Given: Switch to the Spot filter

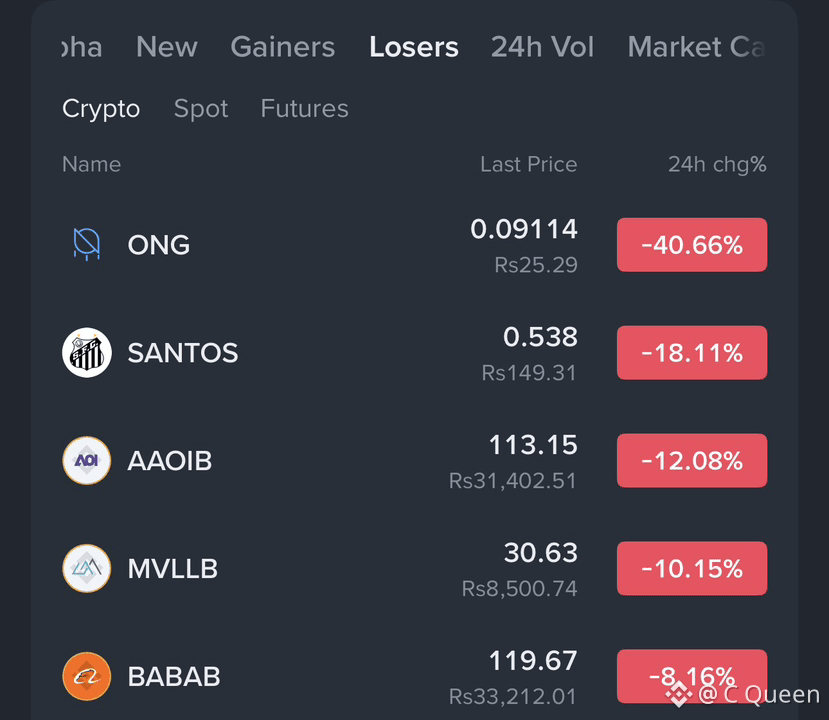Looking at the screenshot, I should [201, 109].
